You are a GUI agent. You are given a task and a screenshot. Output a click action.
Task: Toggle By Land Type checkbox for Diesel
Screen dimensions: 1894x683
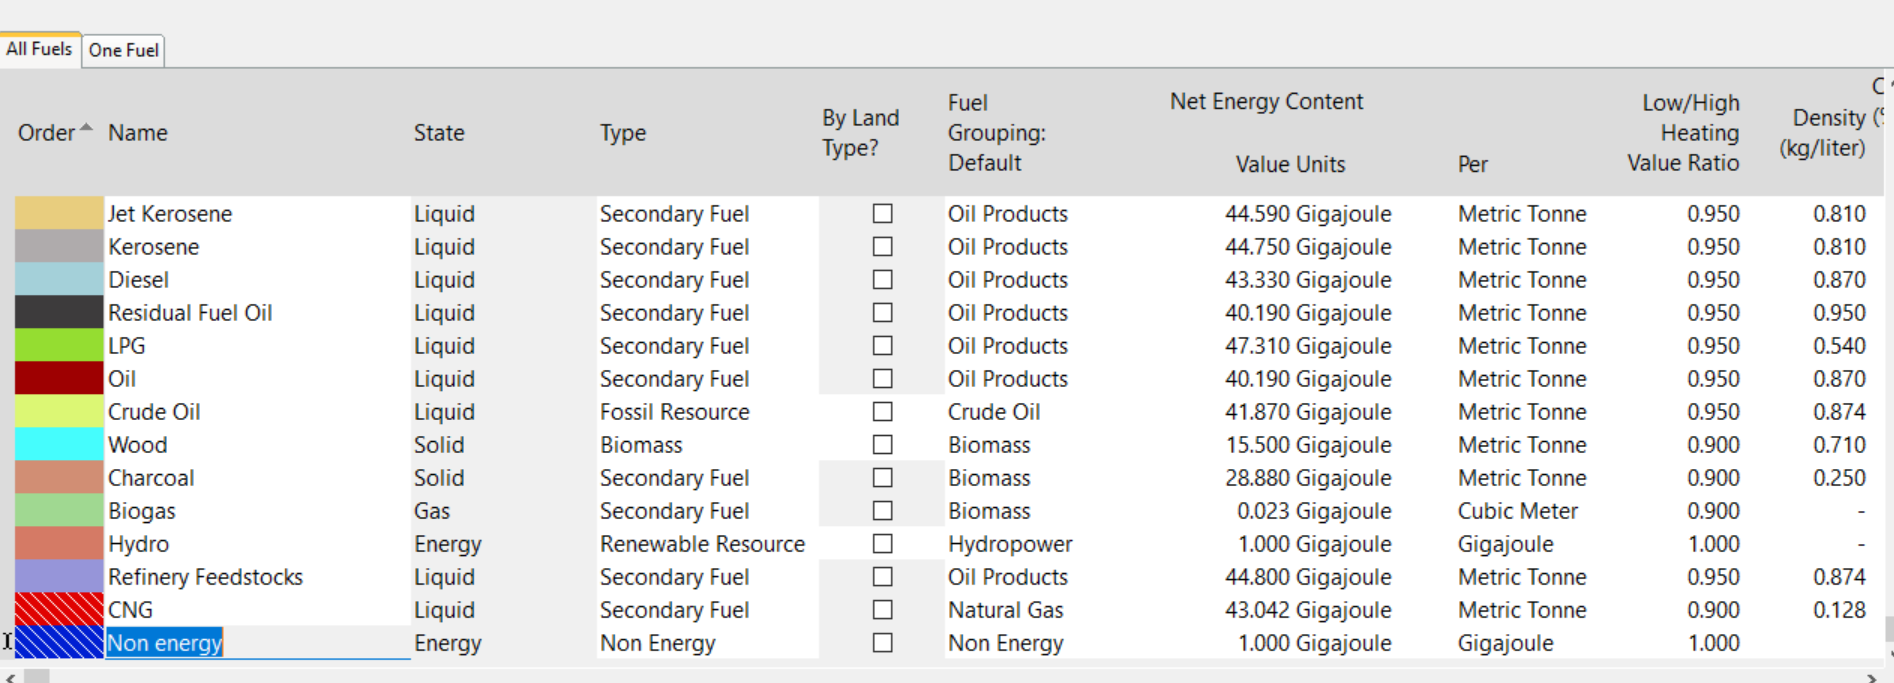tap(882, 280)
